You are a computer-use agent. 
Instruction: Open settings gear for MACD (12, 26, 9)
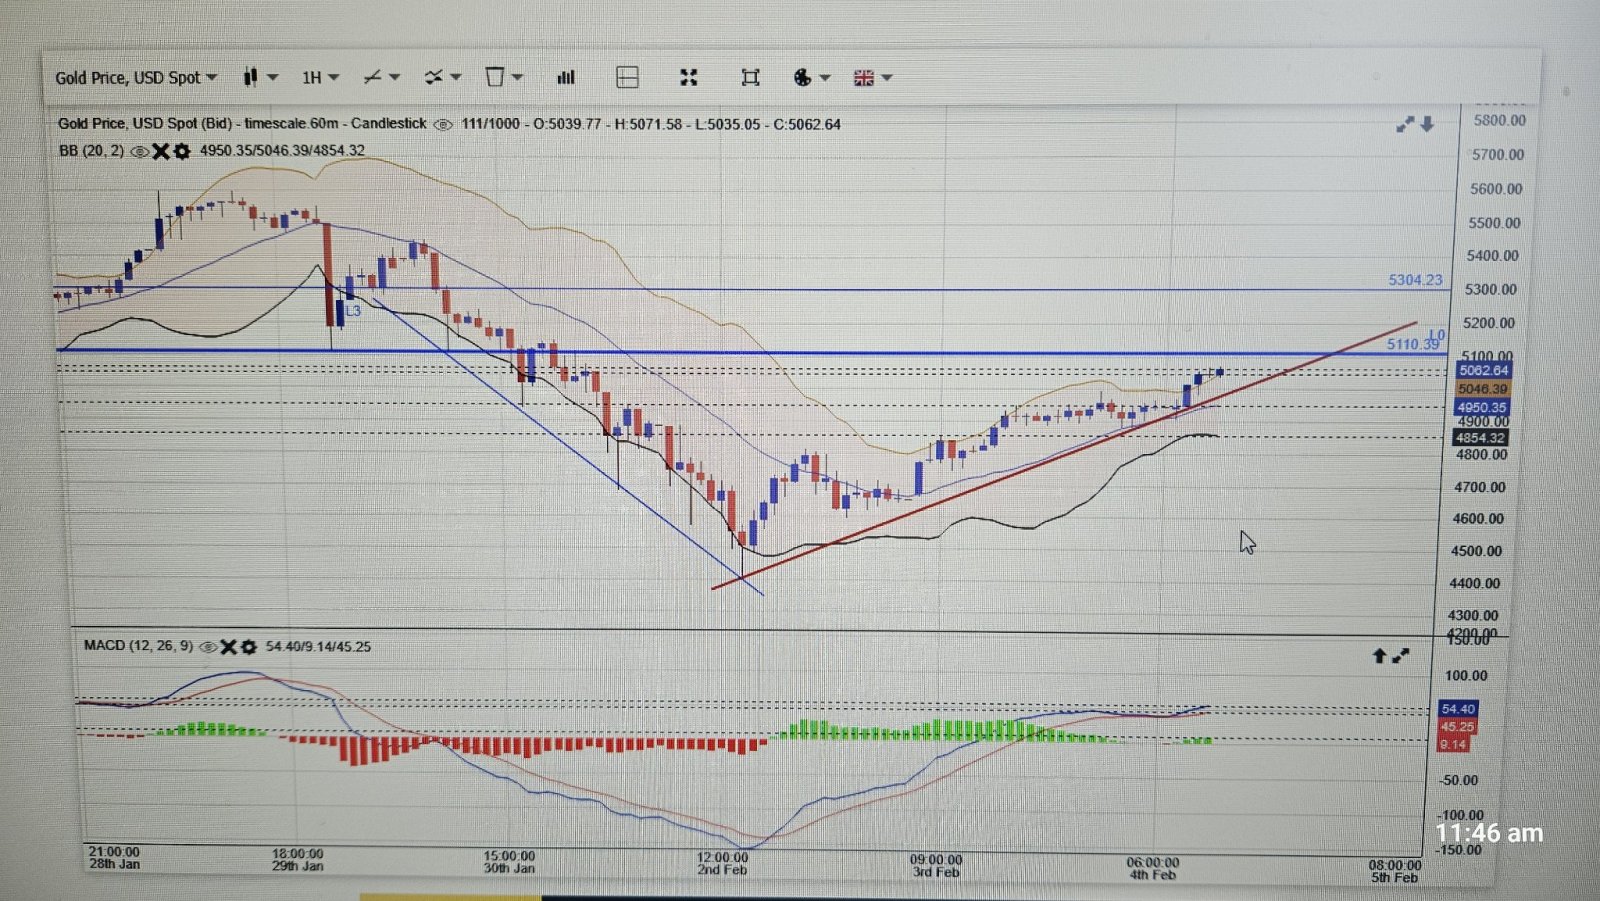(248, 647)
